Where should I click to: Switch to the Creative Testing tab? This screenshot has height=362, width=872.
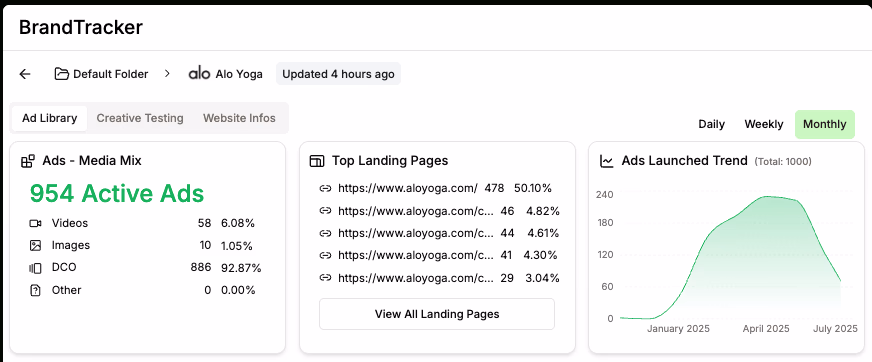[140, 118]
